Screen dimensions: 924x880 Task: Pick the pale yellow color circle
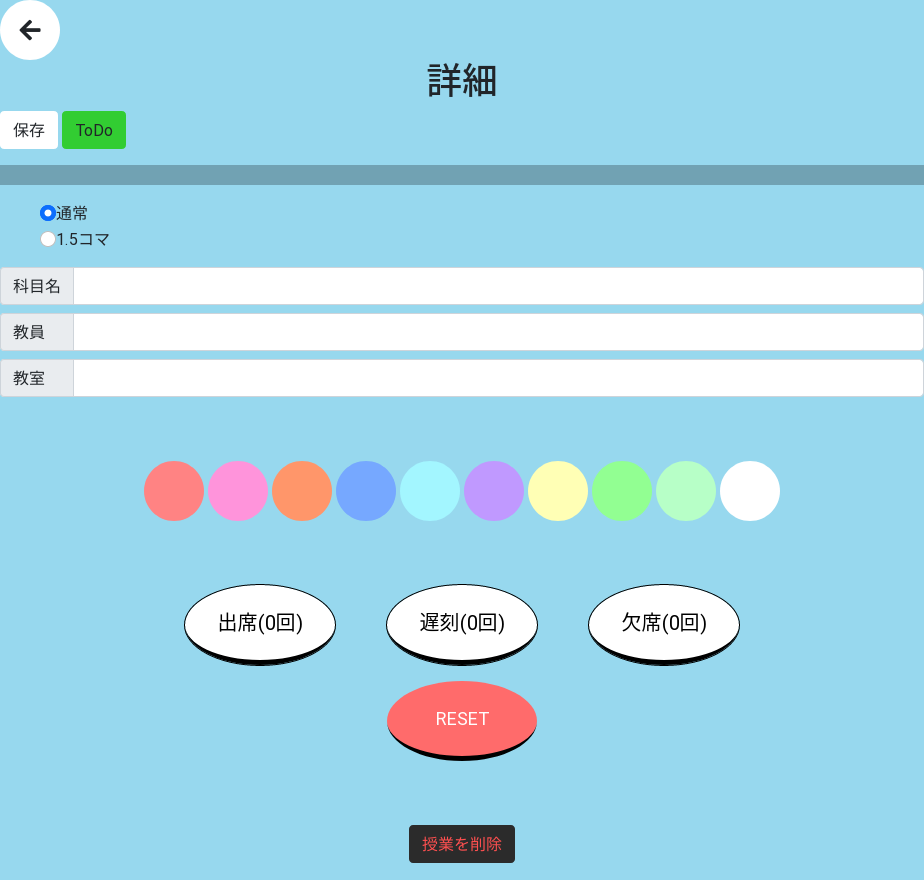click(x=558, y=491)
